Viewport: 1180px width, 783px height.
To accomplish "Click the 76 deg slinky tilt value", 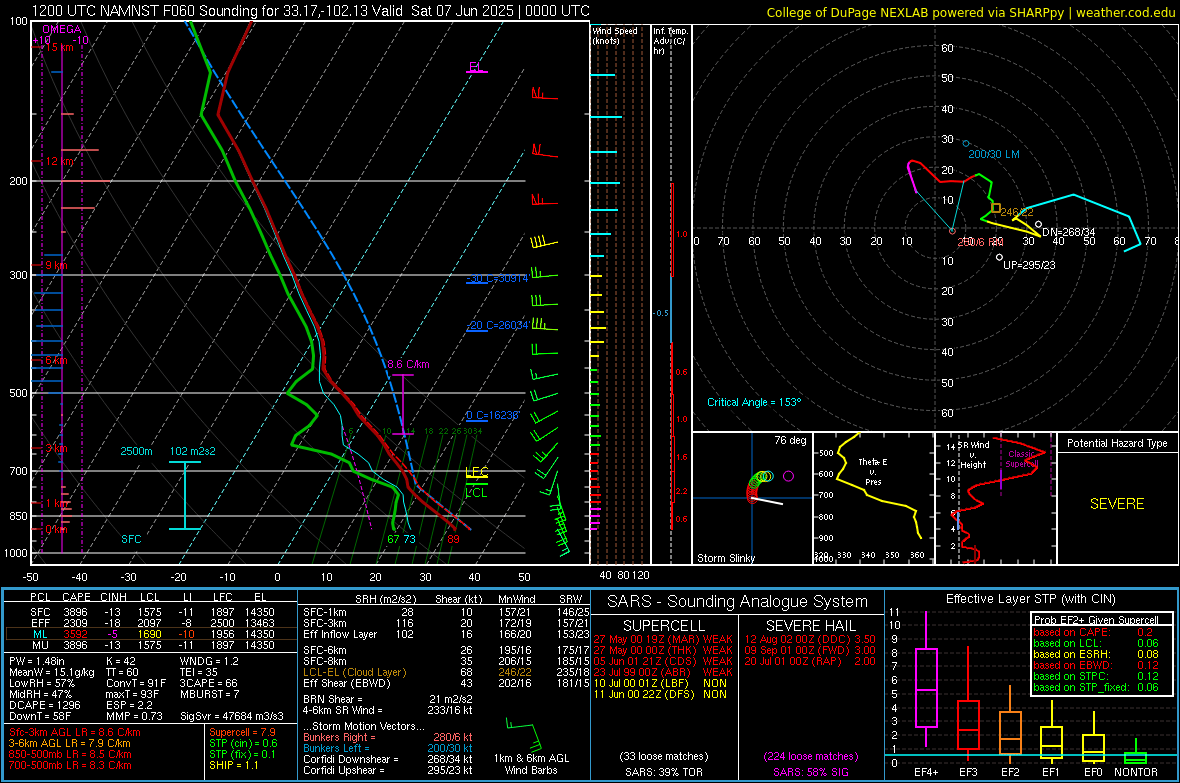I will pyautogui.click(x=790, y=440).
